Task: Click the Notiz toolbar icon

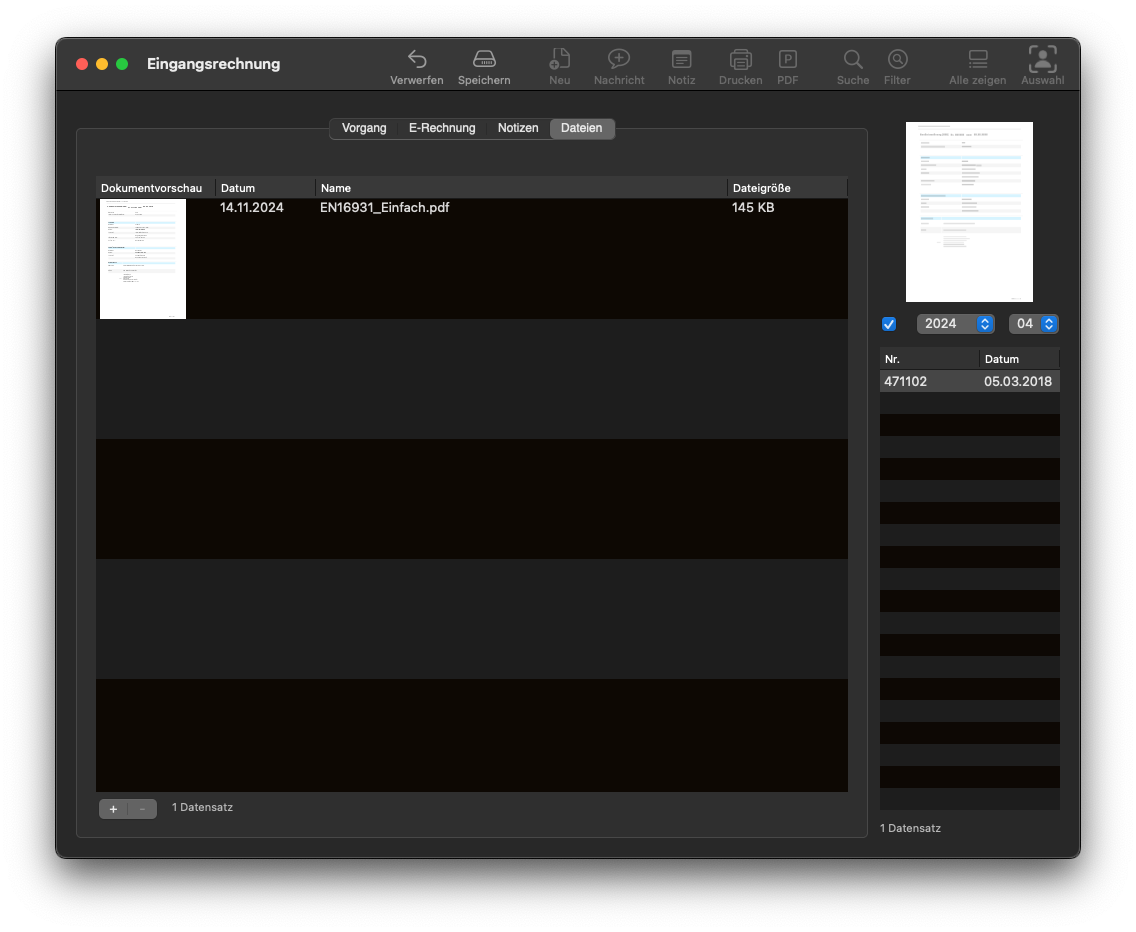Action: coord(681,59)
